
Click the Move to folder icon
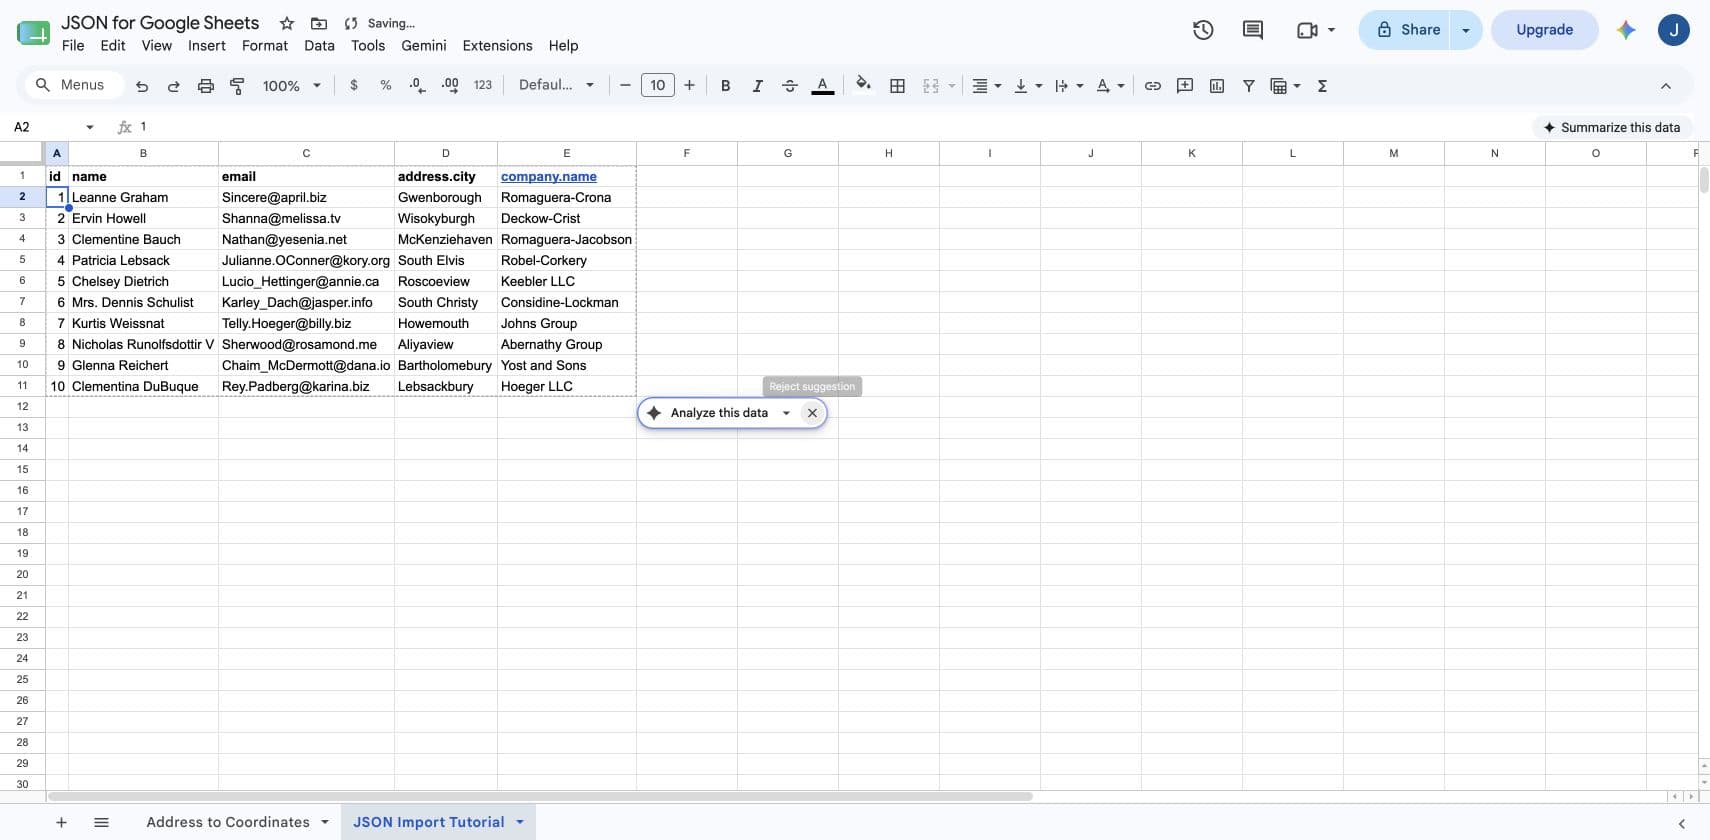point(319,23)
